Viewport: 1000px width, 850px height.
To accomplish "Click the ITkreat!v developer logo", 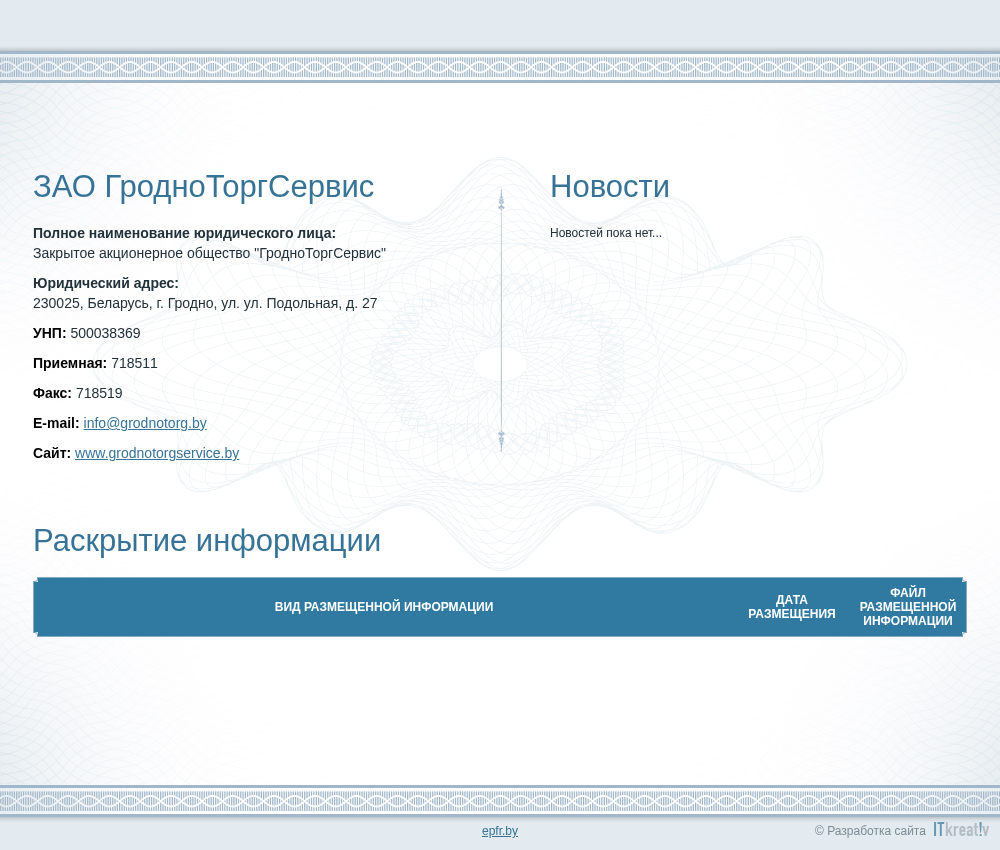I will click(961, 830).
